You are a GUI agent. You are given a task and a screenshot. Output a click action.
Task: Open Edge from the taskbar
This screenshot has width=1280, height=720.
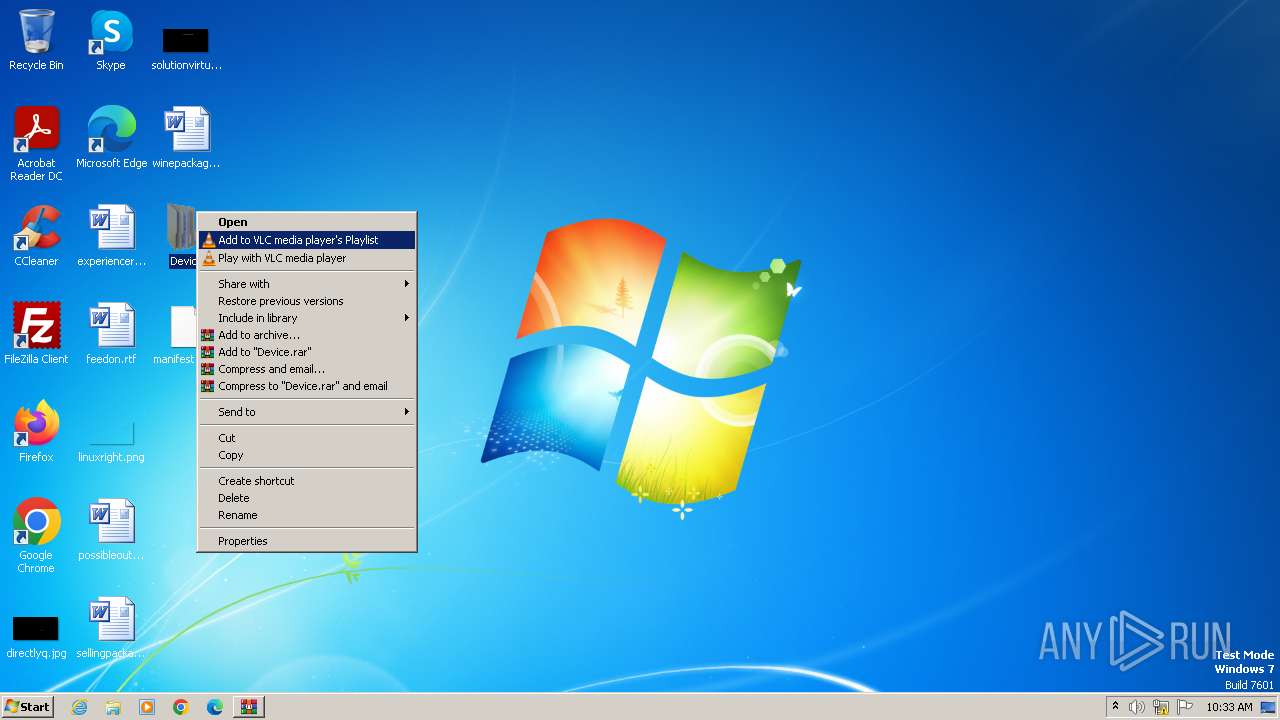(x=215, y=707)
